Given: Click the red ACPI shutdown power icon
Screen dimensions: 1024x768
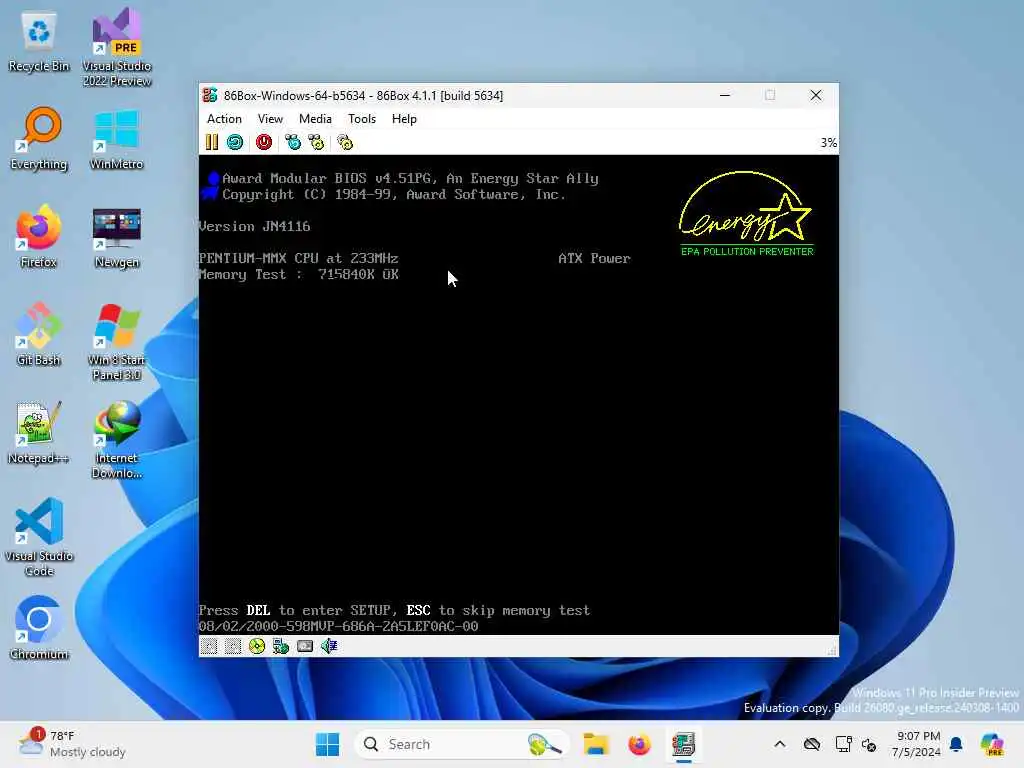Looking at the screenshot, I should [x=264, y=142].
